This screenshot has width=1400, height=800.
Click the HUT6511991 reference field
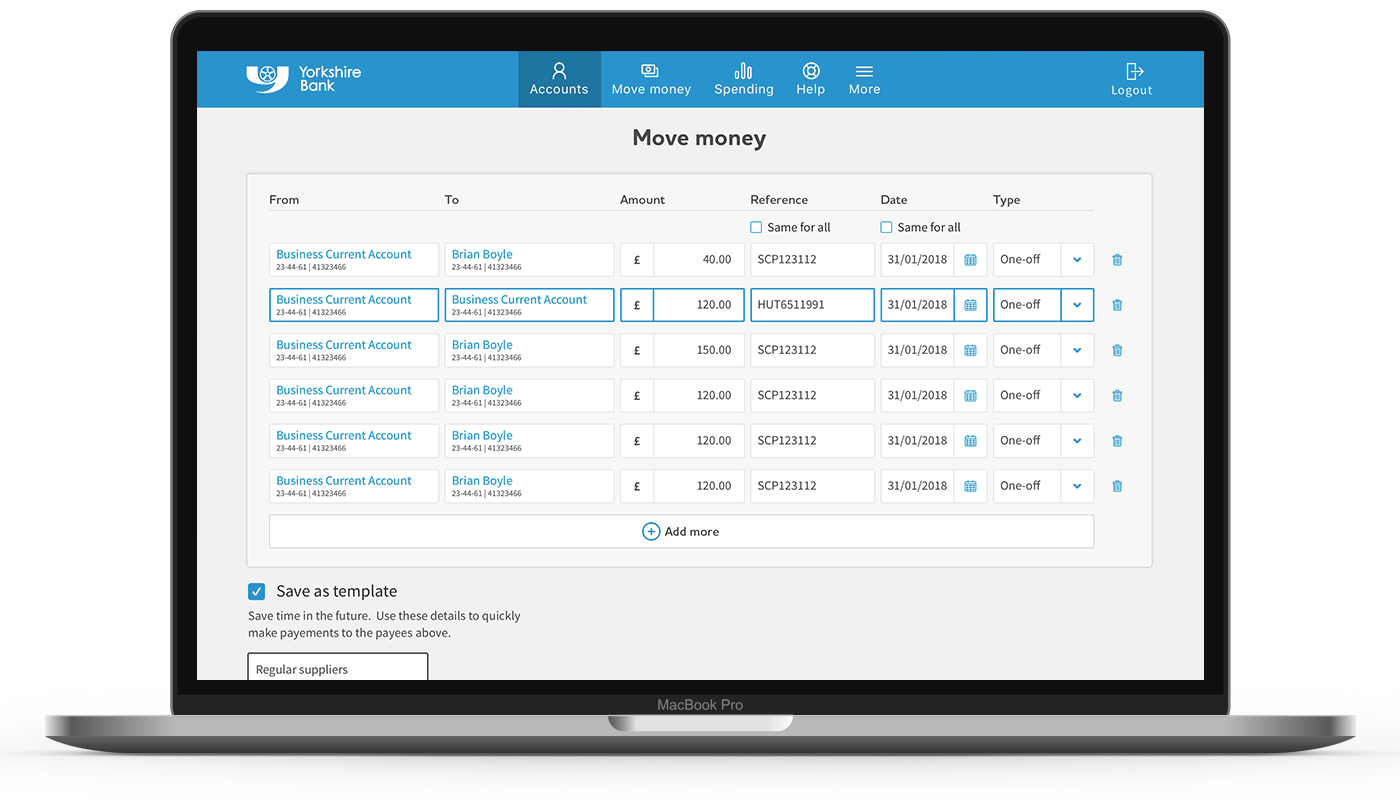[x=812, y=305]
